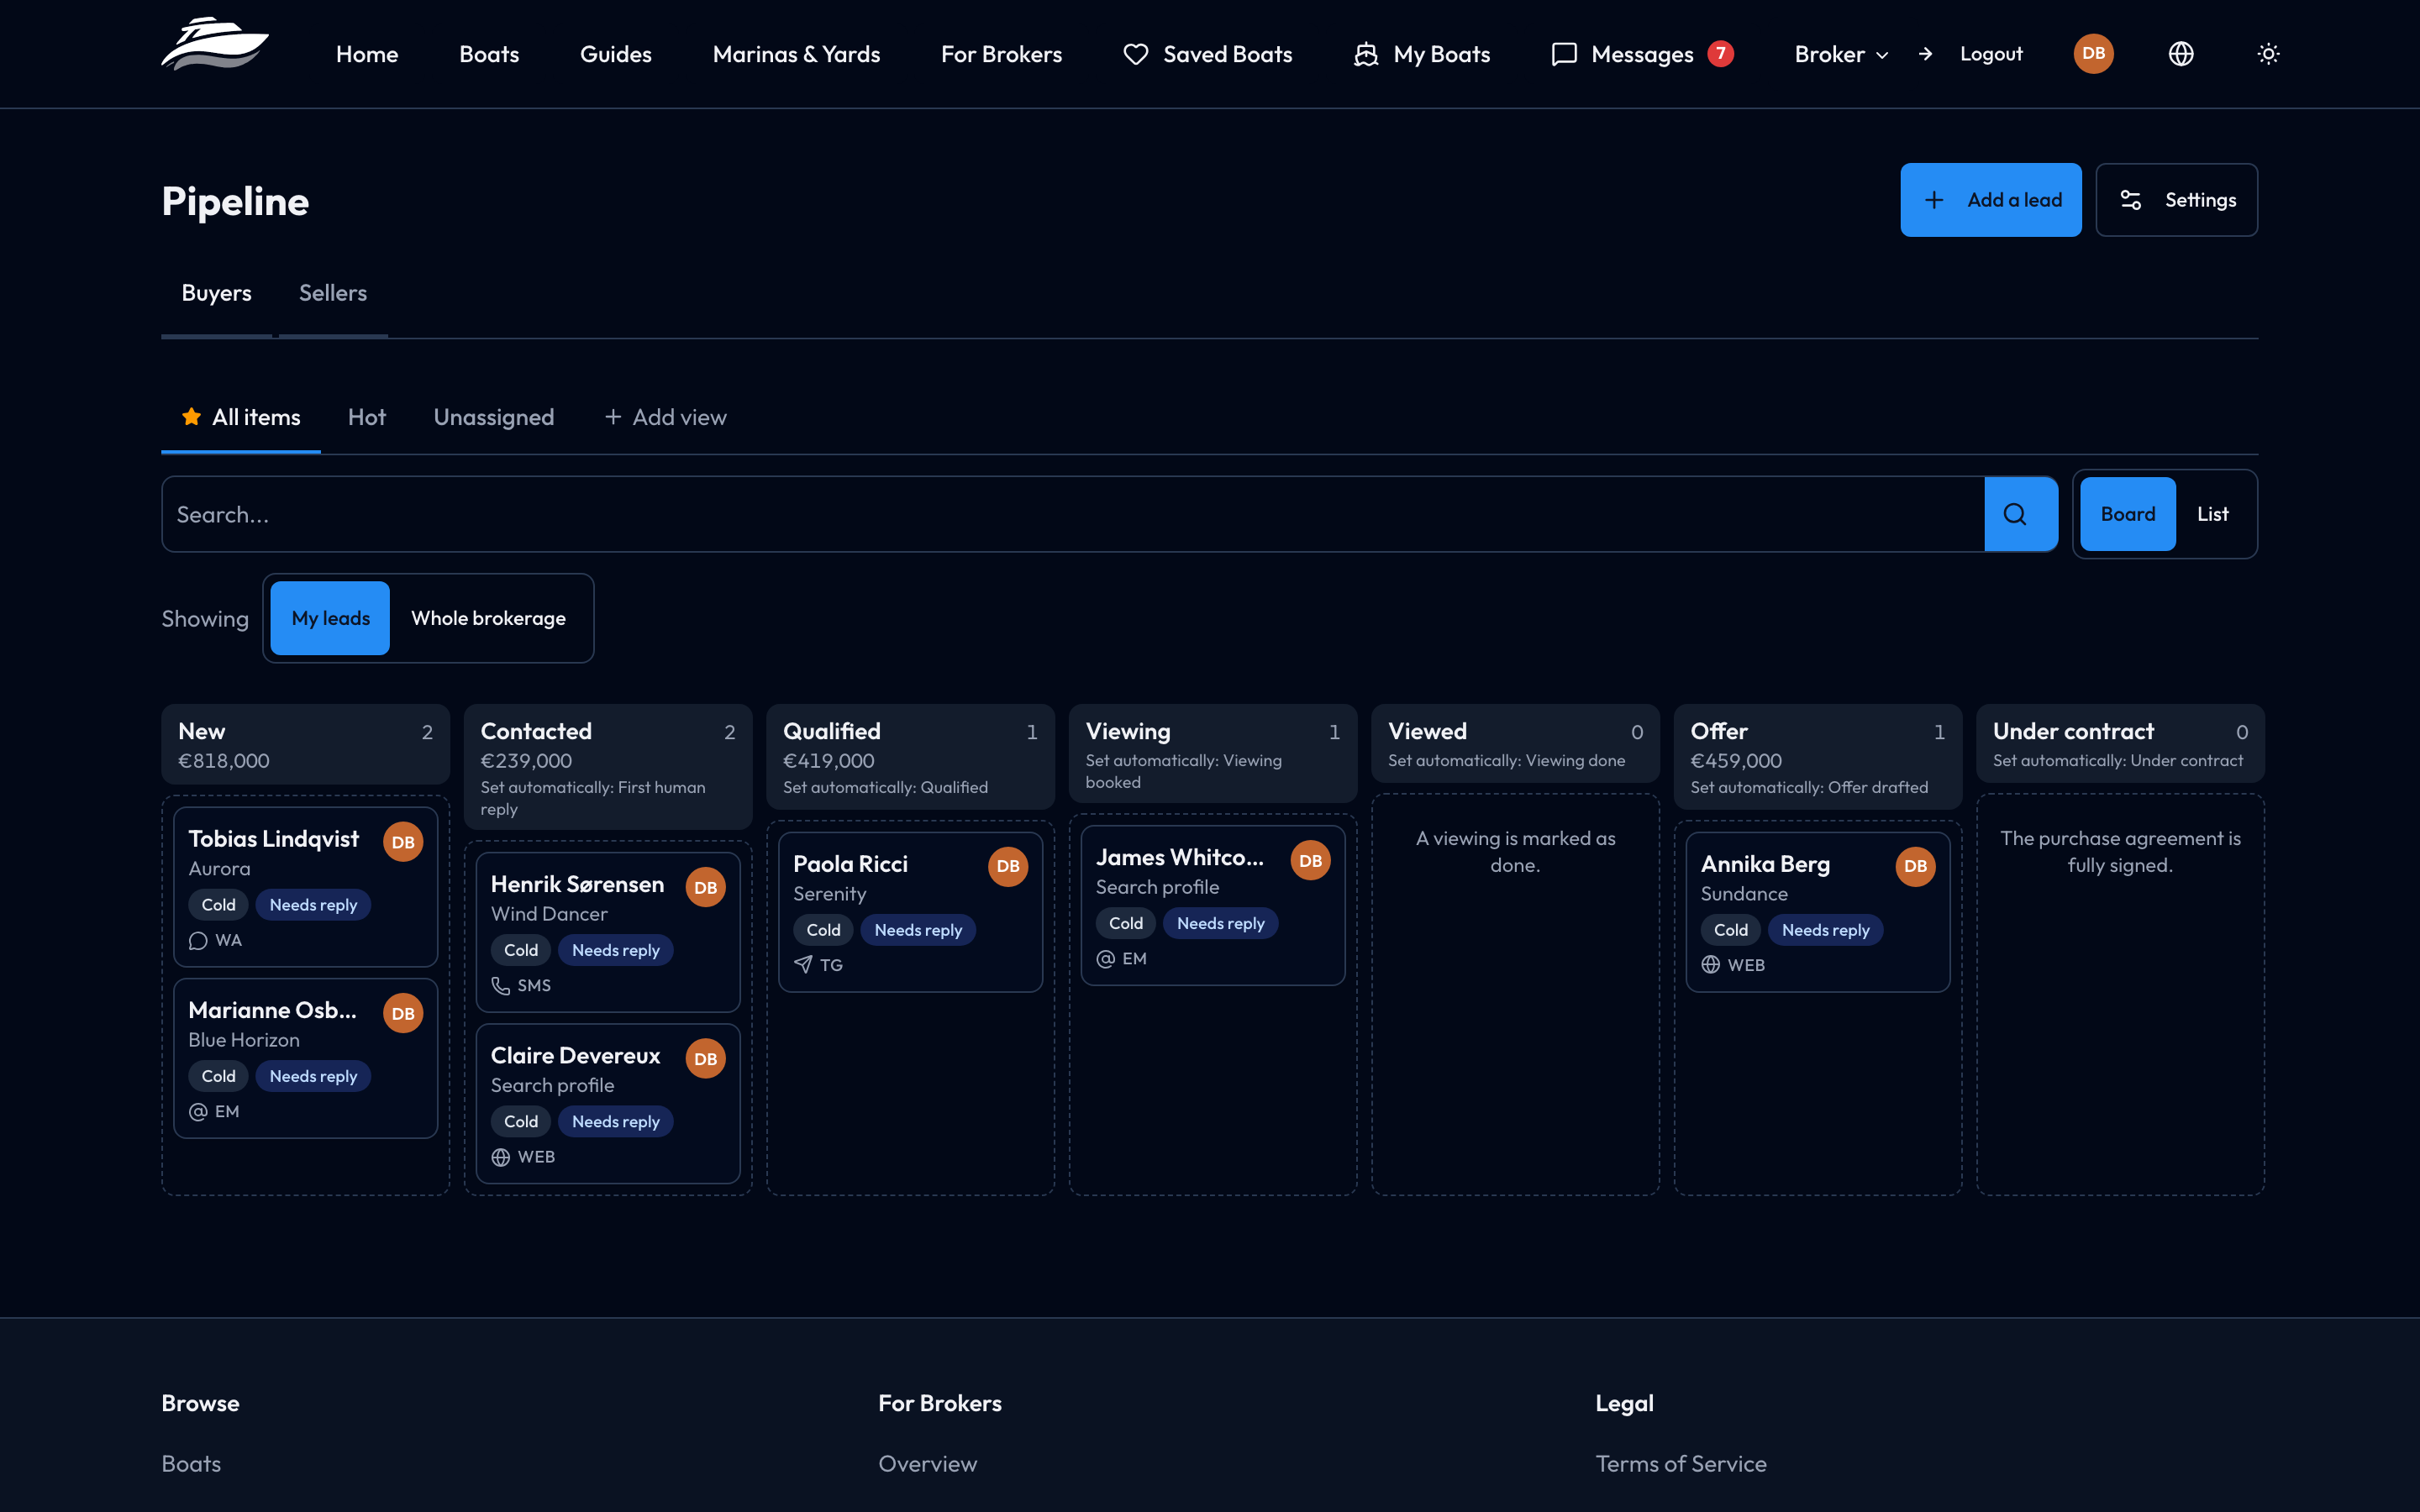
Task: Click DB avatar on Henrik Sørensen card
Action: point(705,887)
